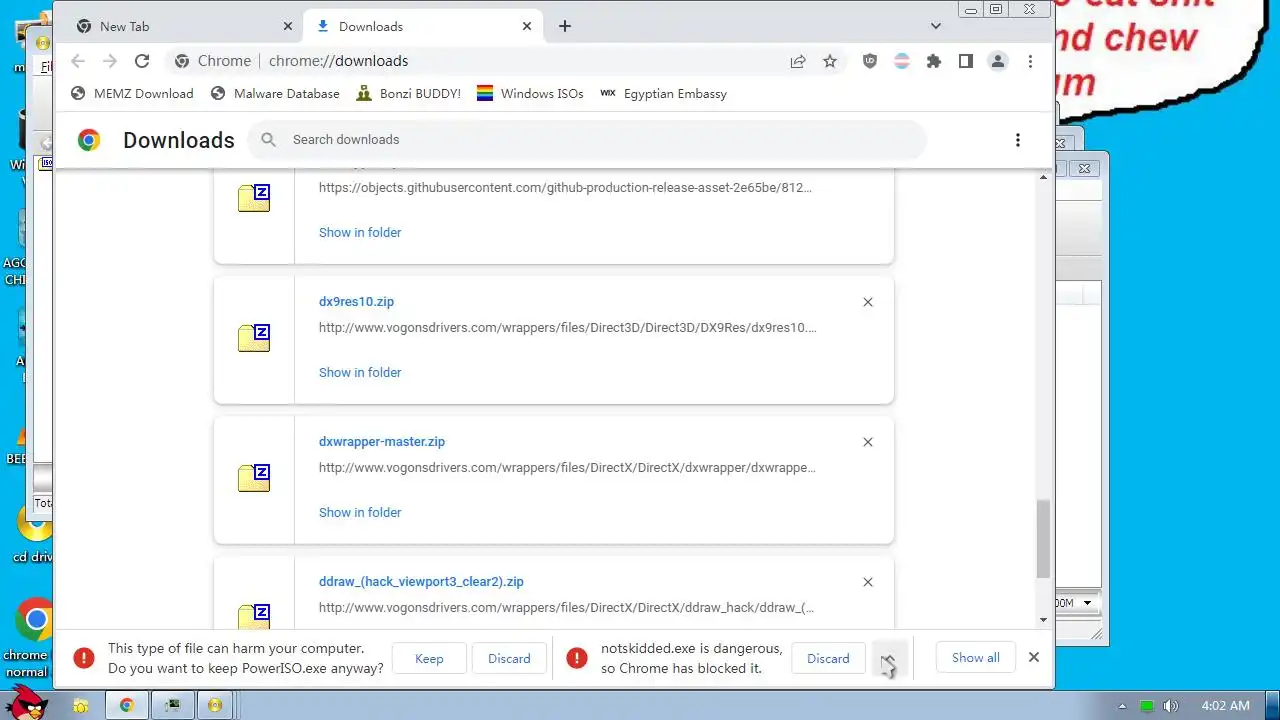Click the downloads page scrollbar thumb

pos(1043,538)
